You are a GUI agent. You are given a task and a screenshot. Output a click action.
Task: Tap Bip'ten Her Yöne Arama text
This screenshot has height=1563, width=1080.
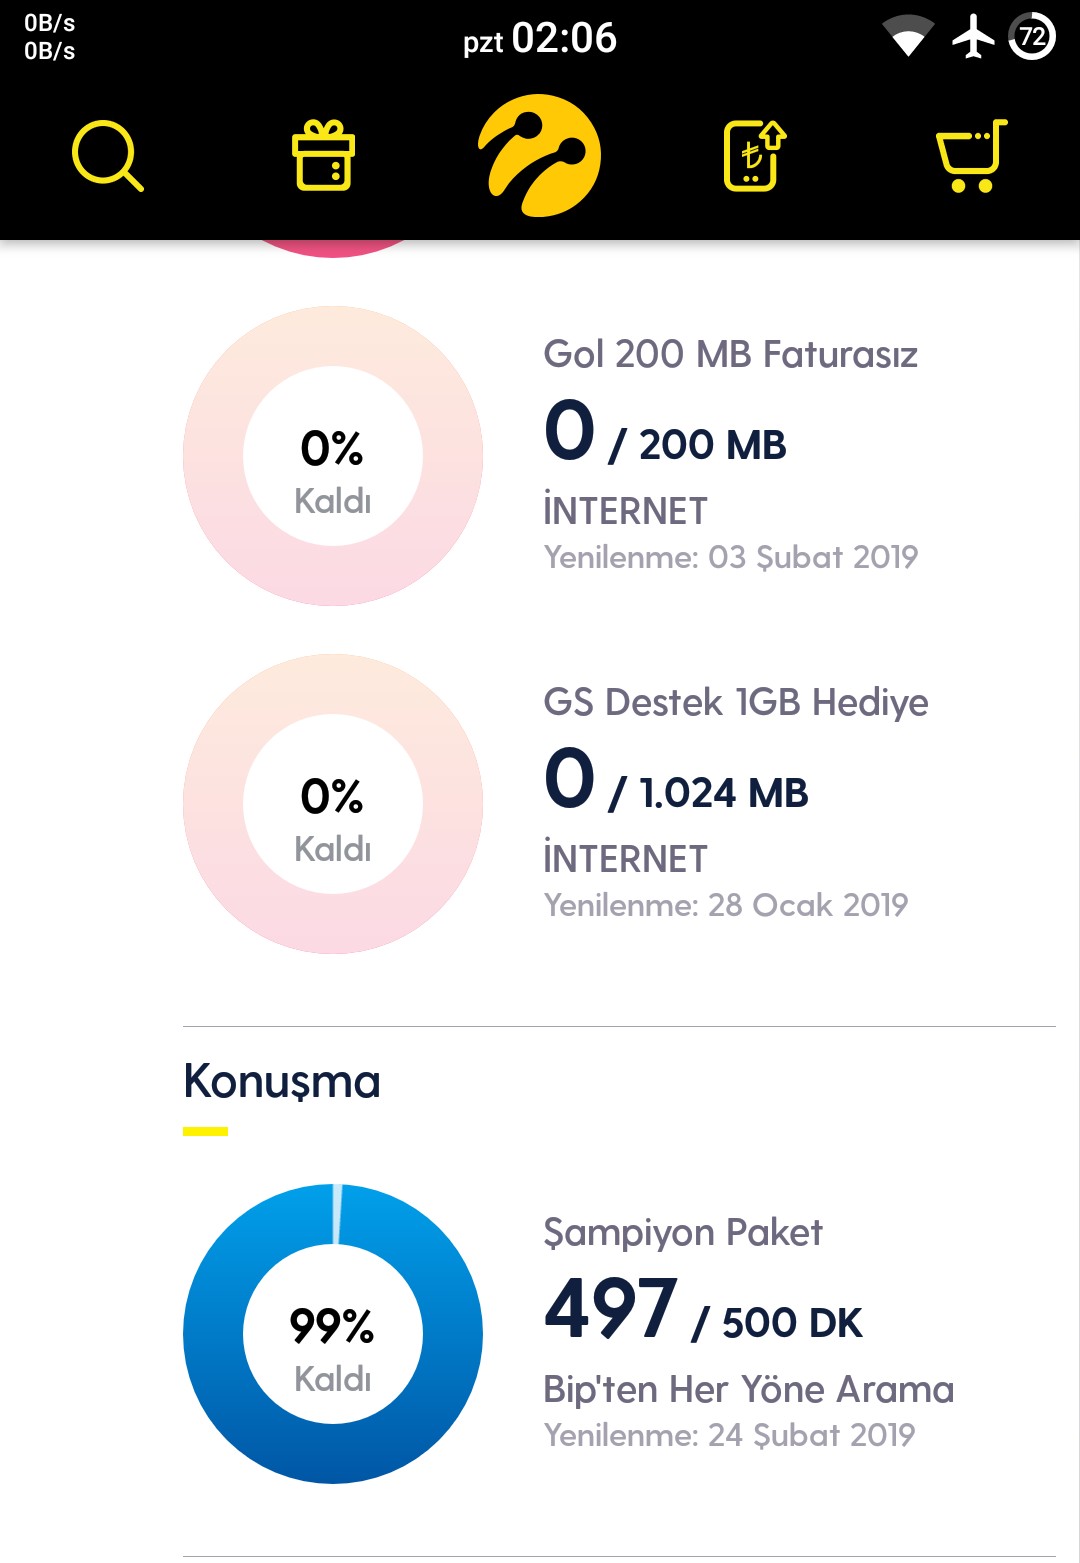(x=748, y=1389)
